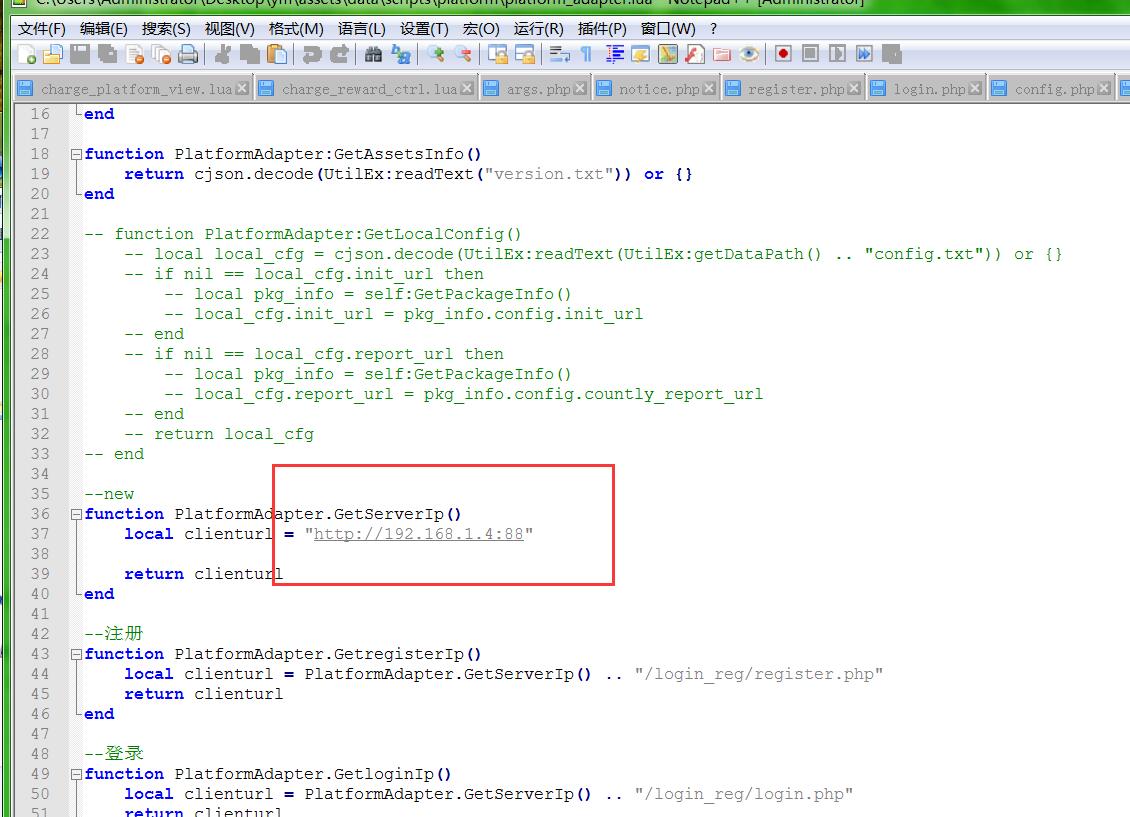Viewport: 1130px width, 817px height.
Task: Toggle show all characters pilcrow icon
Action: (x=586, y=54)
